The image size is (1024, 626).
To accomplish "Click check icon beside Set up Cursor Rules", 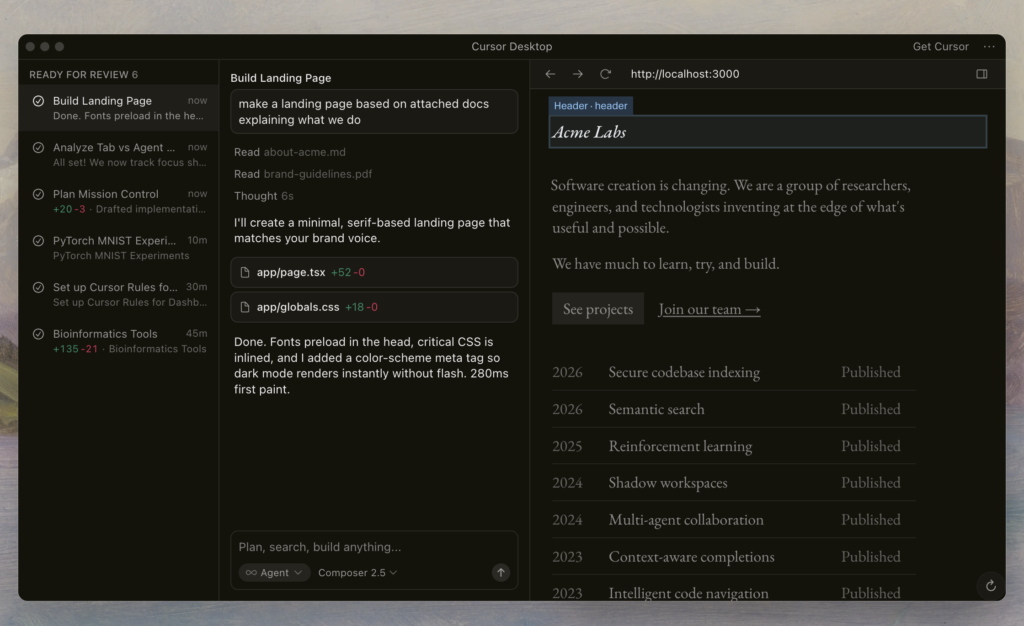I will pos(39,287).
